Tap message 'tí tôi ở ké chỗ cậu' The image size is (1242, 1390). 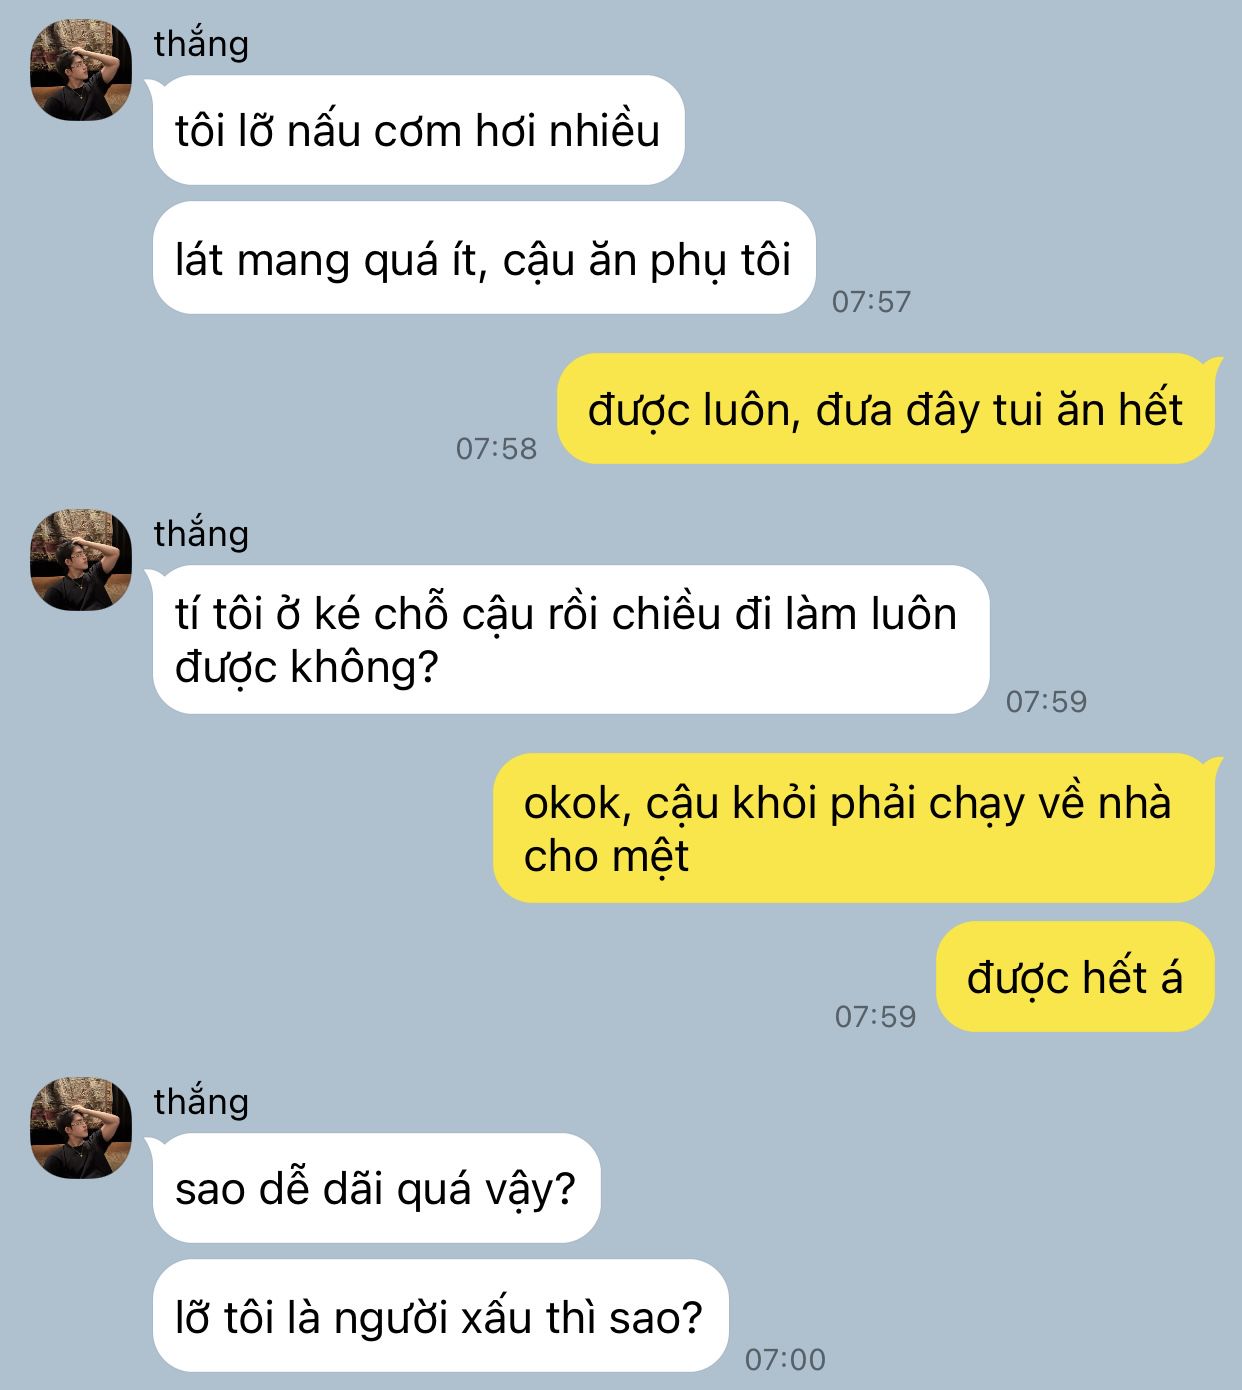[571, 640]
